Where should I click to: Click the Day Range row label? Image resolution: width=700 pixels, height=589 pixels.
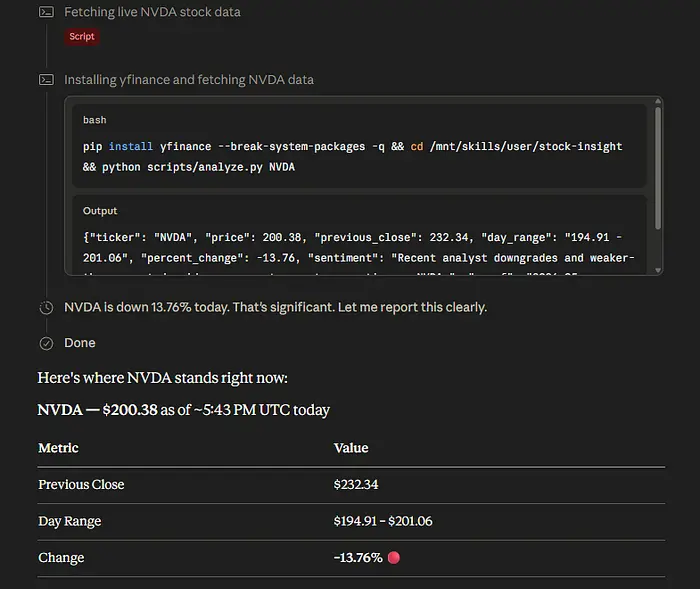click(70, 521)
